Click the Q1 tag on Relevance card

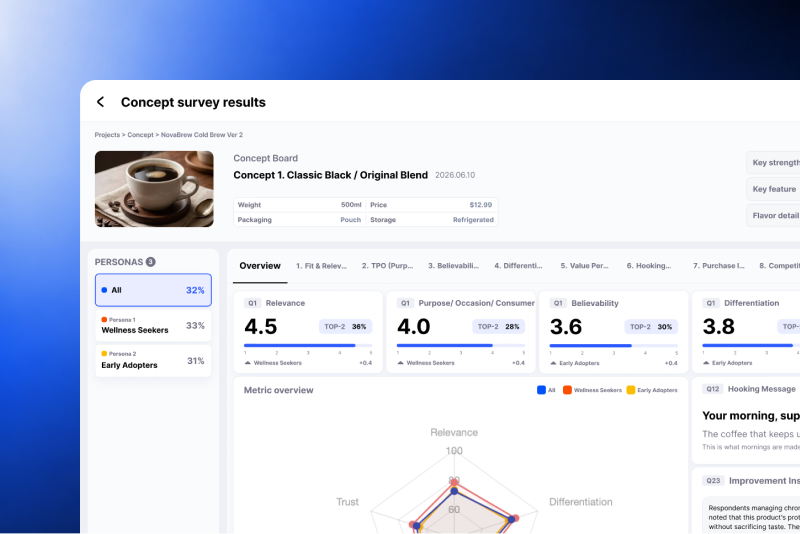click(252, 303)
